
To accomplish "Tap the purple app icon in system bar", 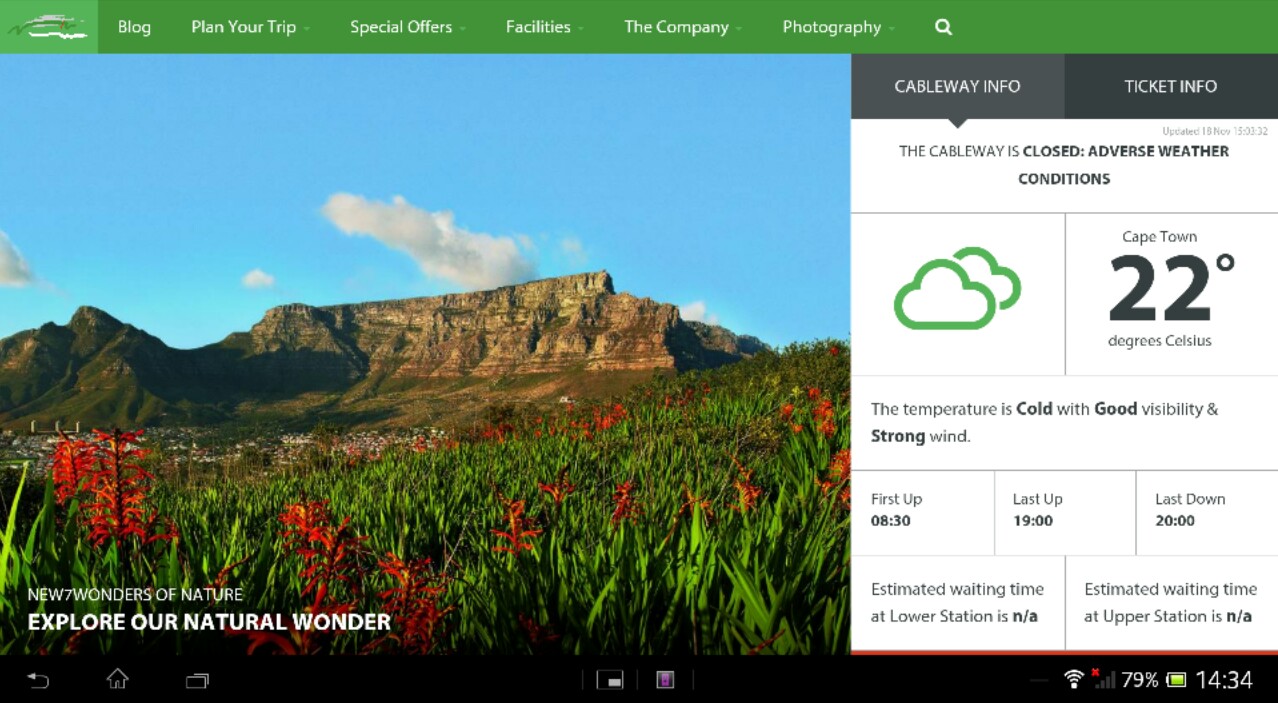I will pyautogui.click(x=665, y=680).
